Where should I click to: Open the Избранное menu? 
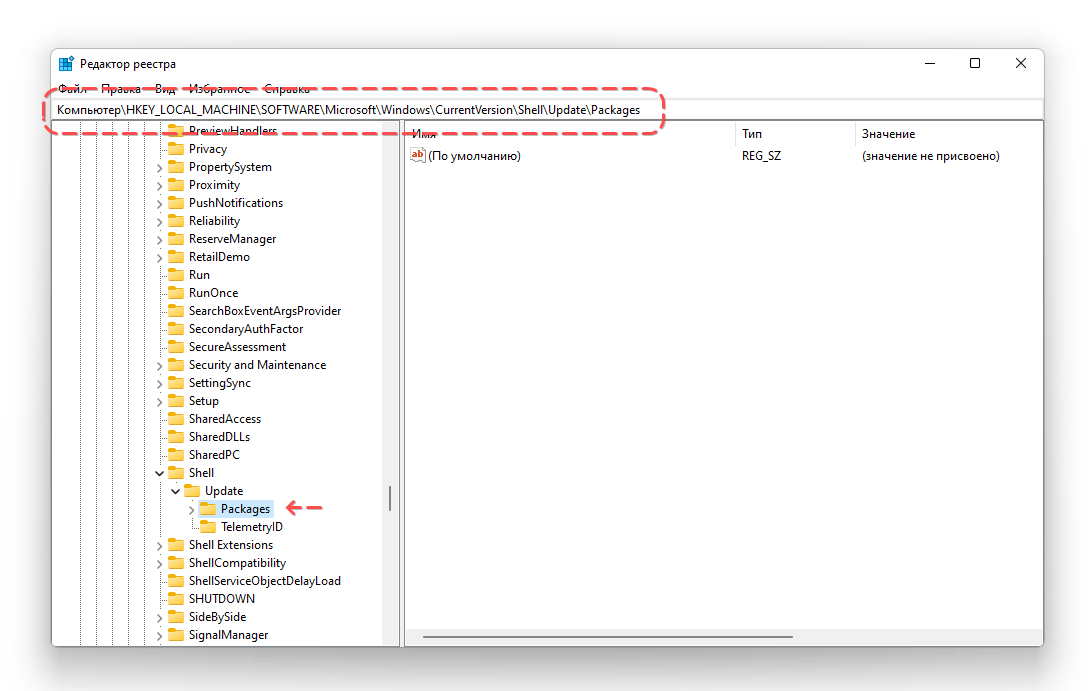(219, 89)
